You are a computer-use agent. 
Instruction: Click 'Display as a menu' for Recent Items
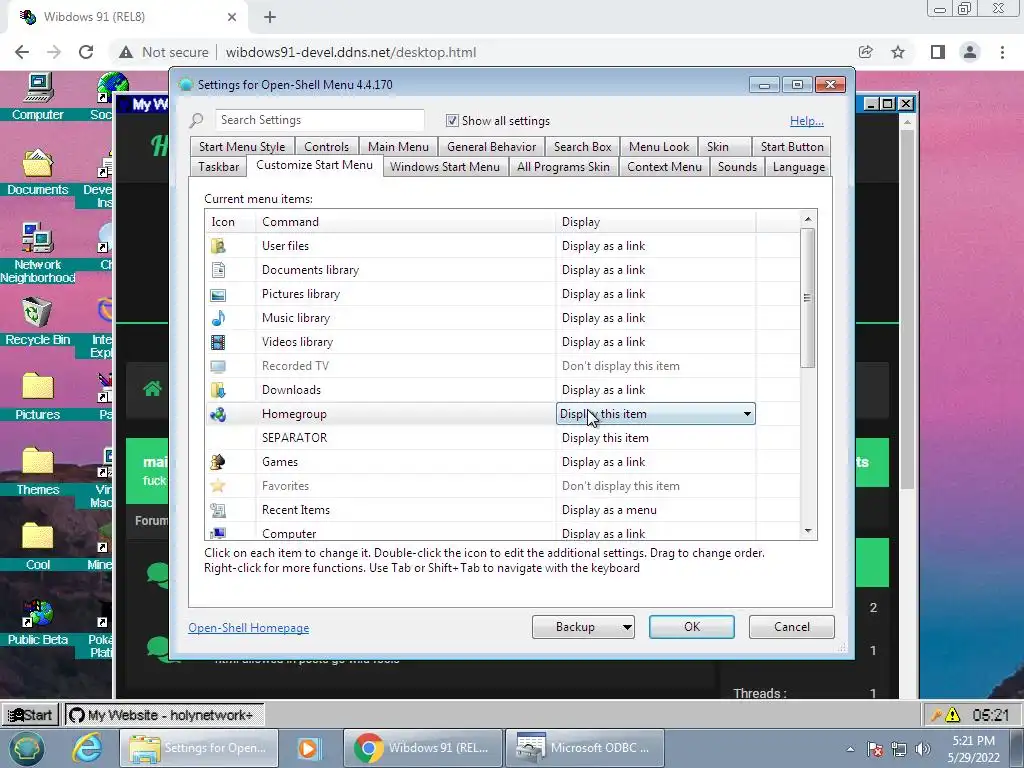coord(609,510)
